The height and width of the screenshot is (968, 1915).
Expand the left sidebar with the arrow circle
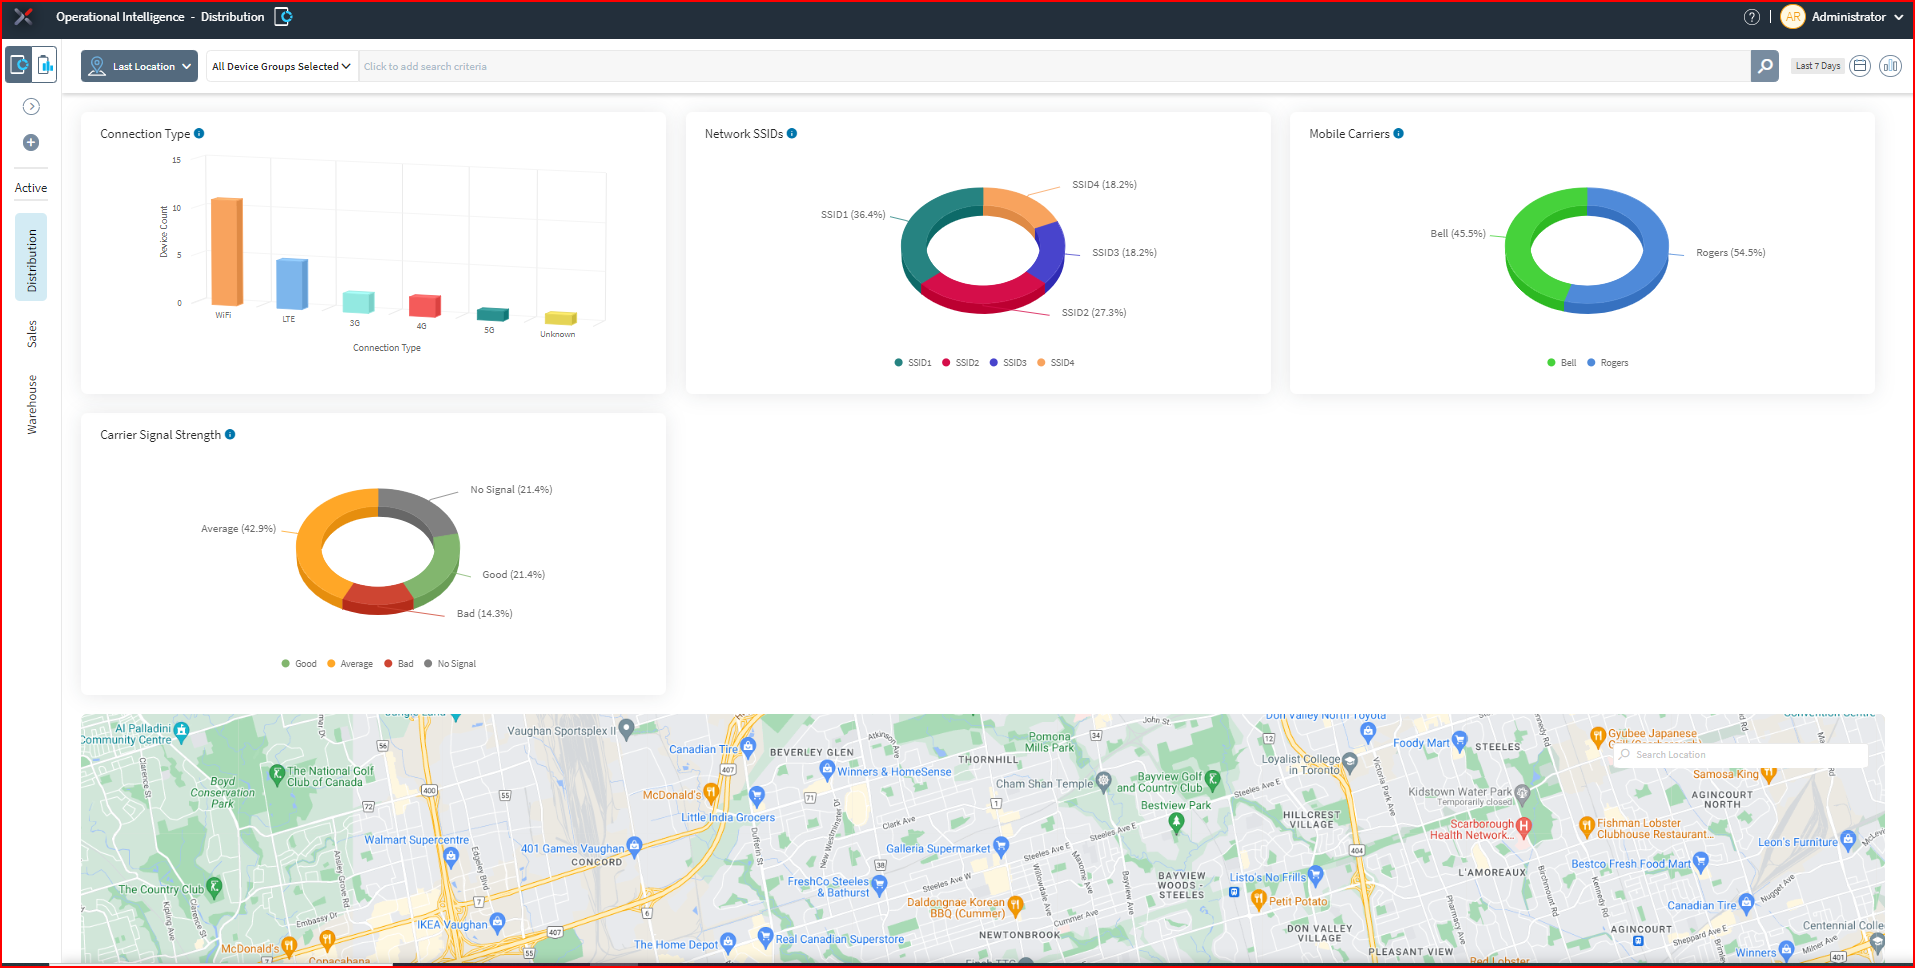pos(31,107)
